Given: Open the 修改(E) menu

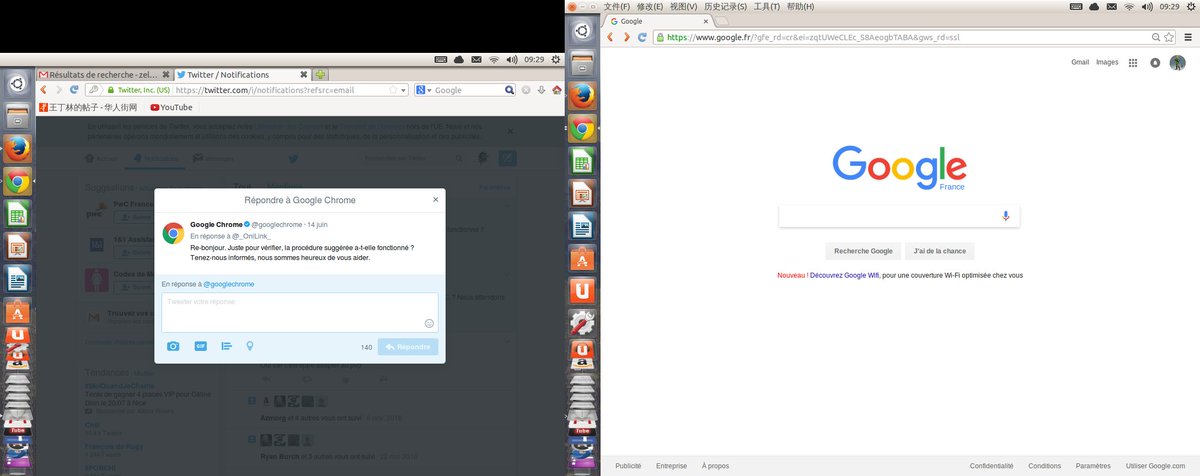Looking at the screenshot, I should click(651, 6).
